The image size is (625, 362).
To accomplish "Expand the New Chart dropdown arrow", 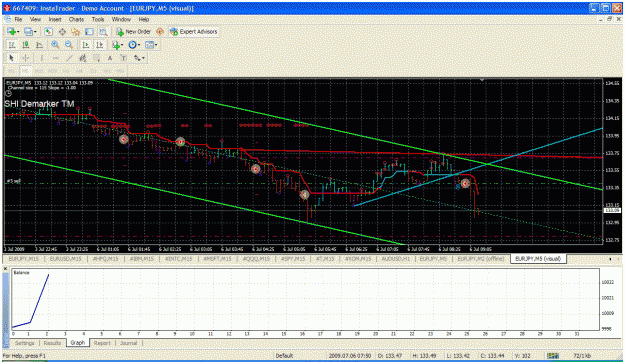I will click(18, 32).
